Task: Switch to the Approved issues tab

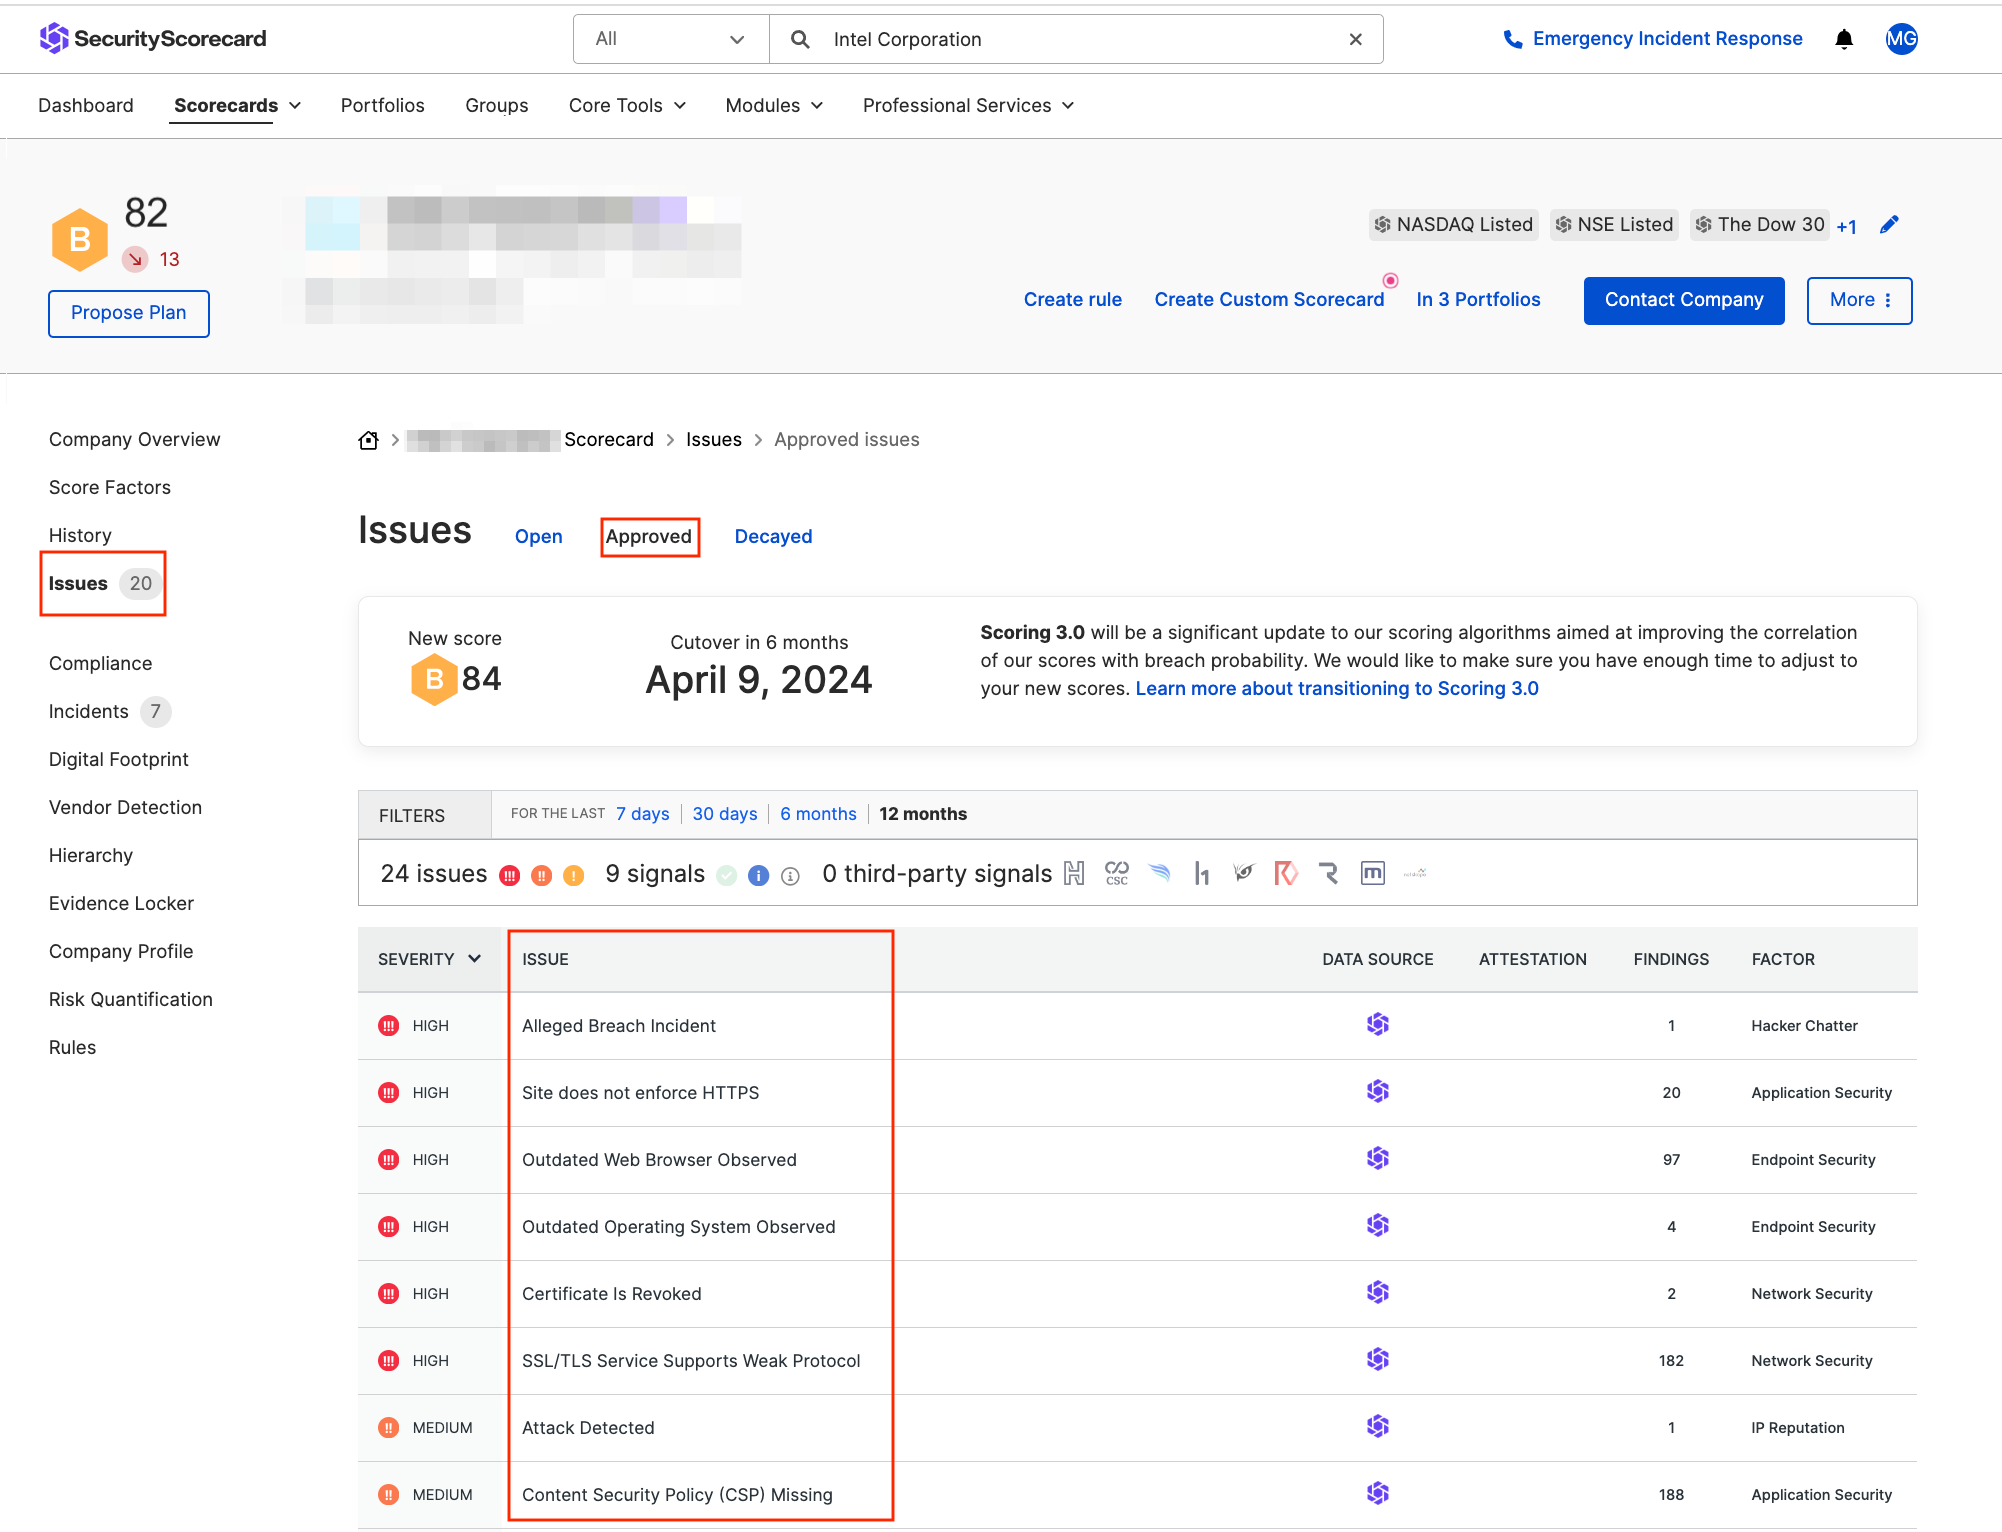Action: (x=649, y=536)
